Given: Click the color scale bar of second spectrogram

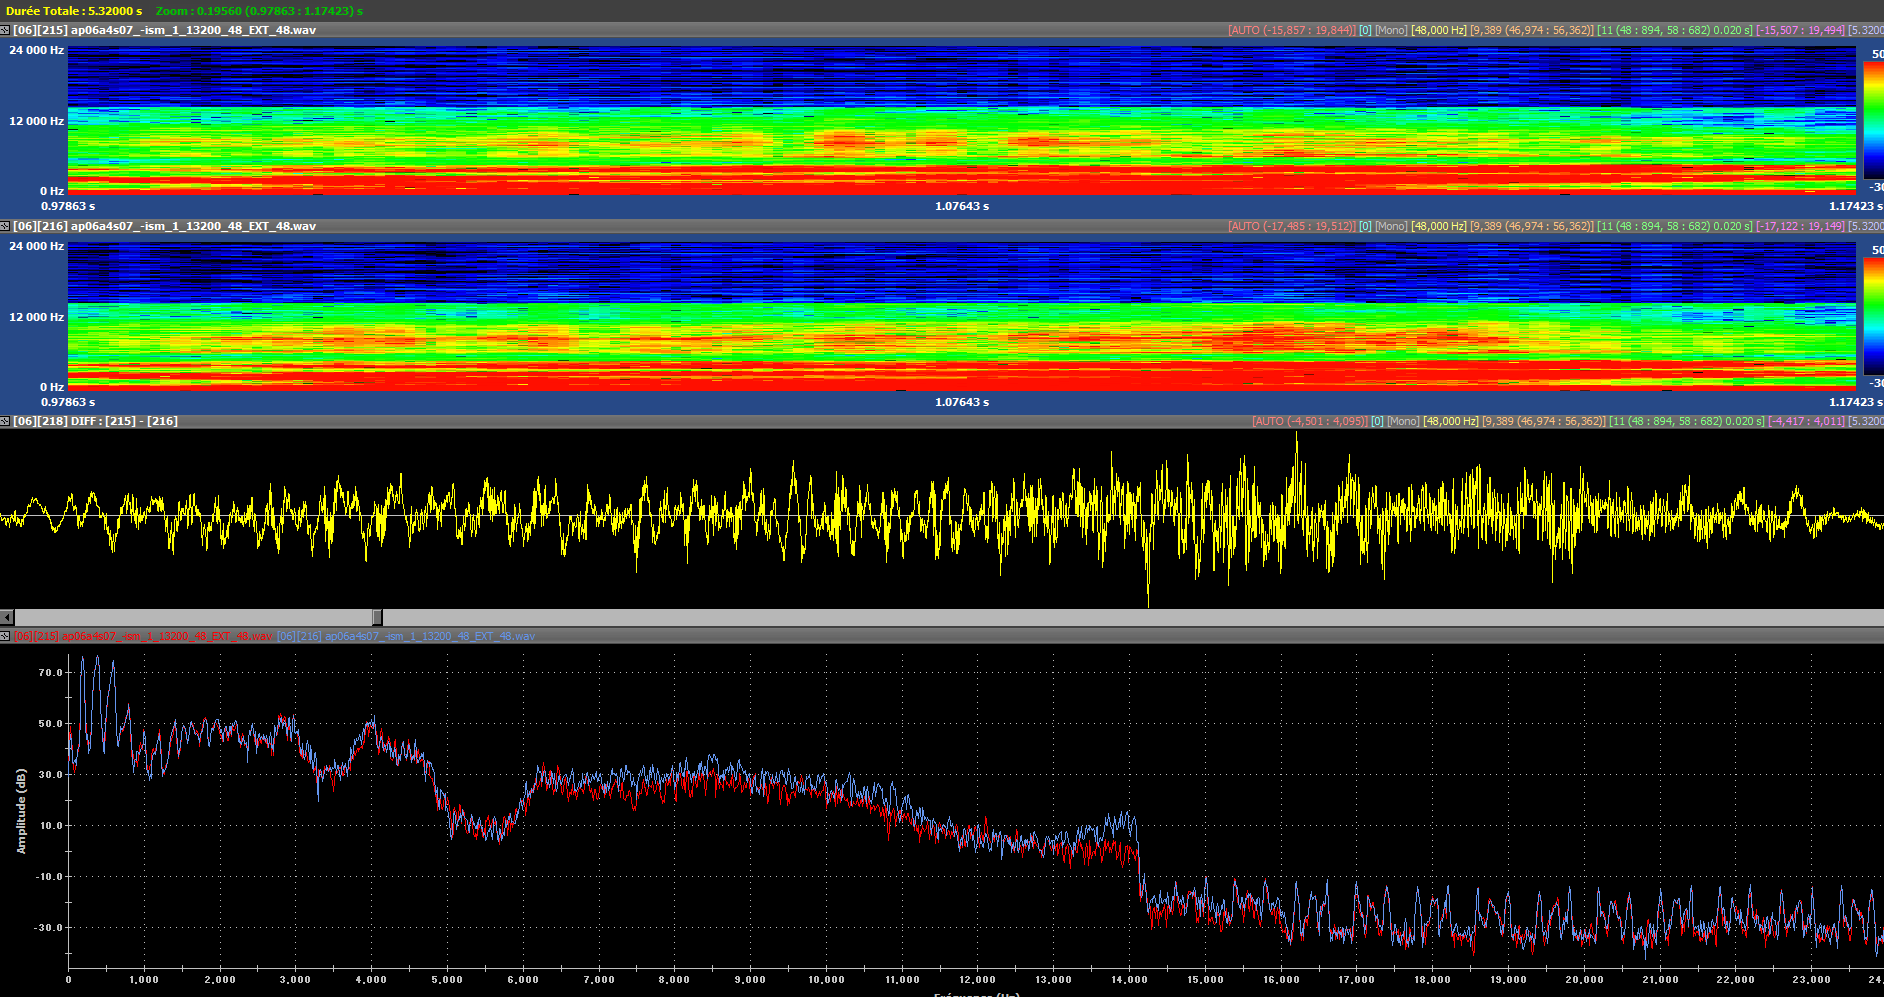Looking at the screenshot, I should (x=1872, y=316).
